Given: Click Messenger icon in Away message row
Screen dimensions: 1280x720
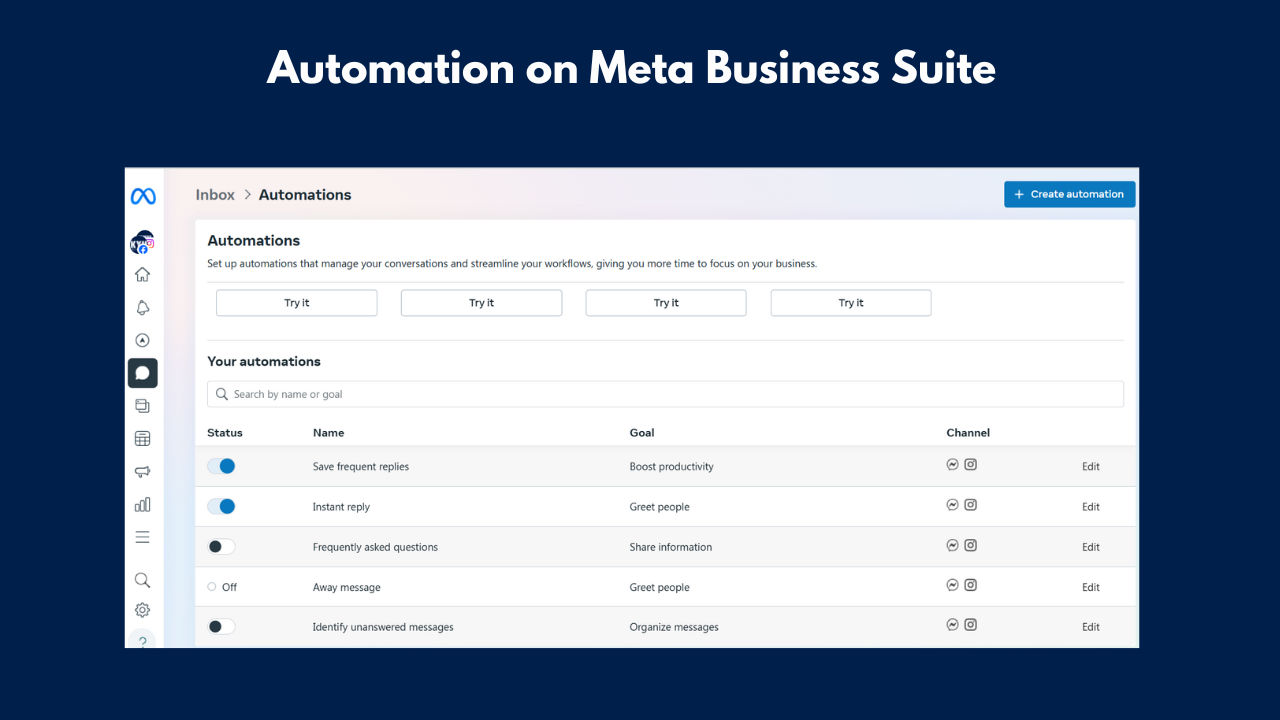Looking at the screenshot, I should pos(953,585).
